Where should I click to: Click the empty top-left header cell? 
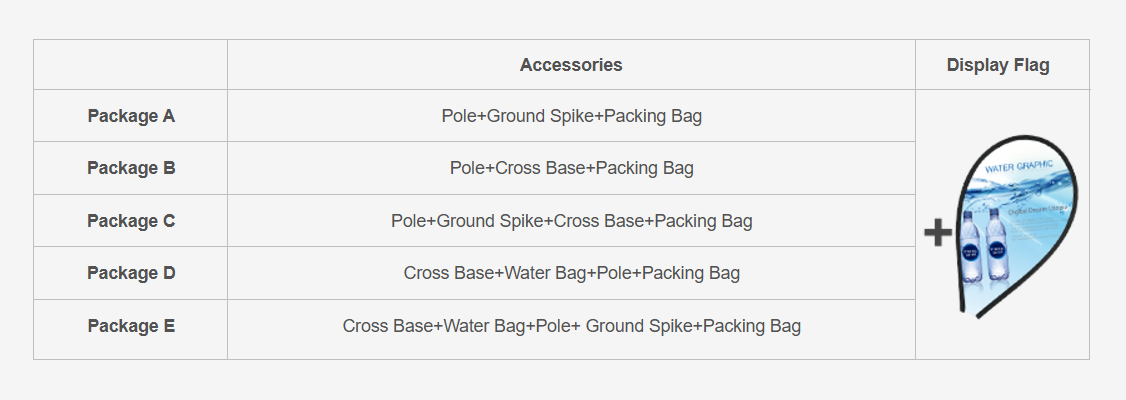coord(131,65)
